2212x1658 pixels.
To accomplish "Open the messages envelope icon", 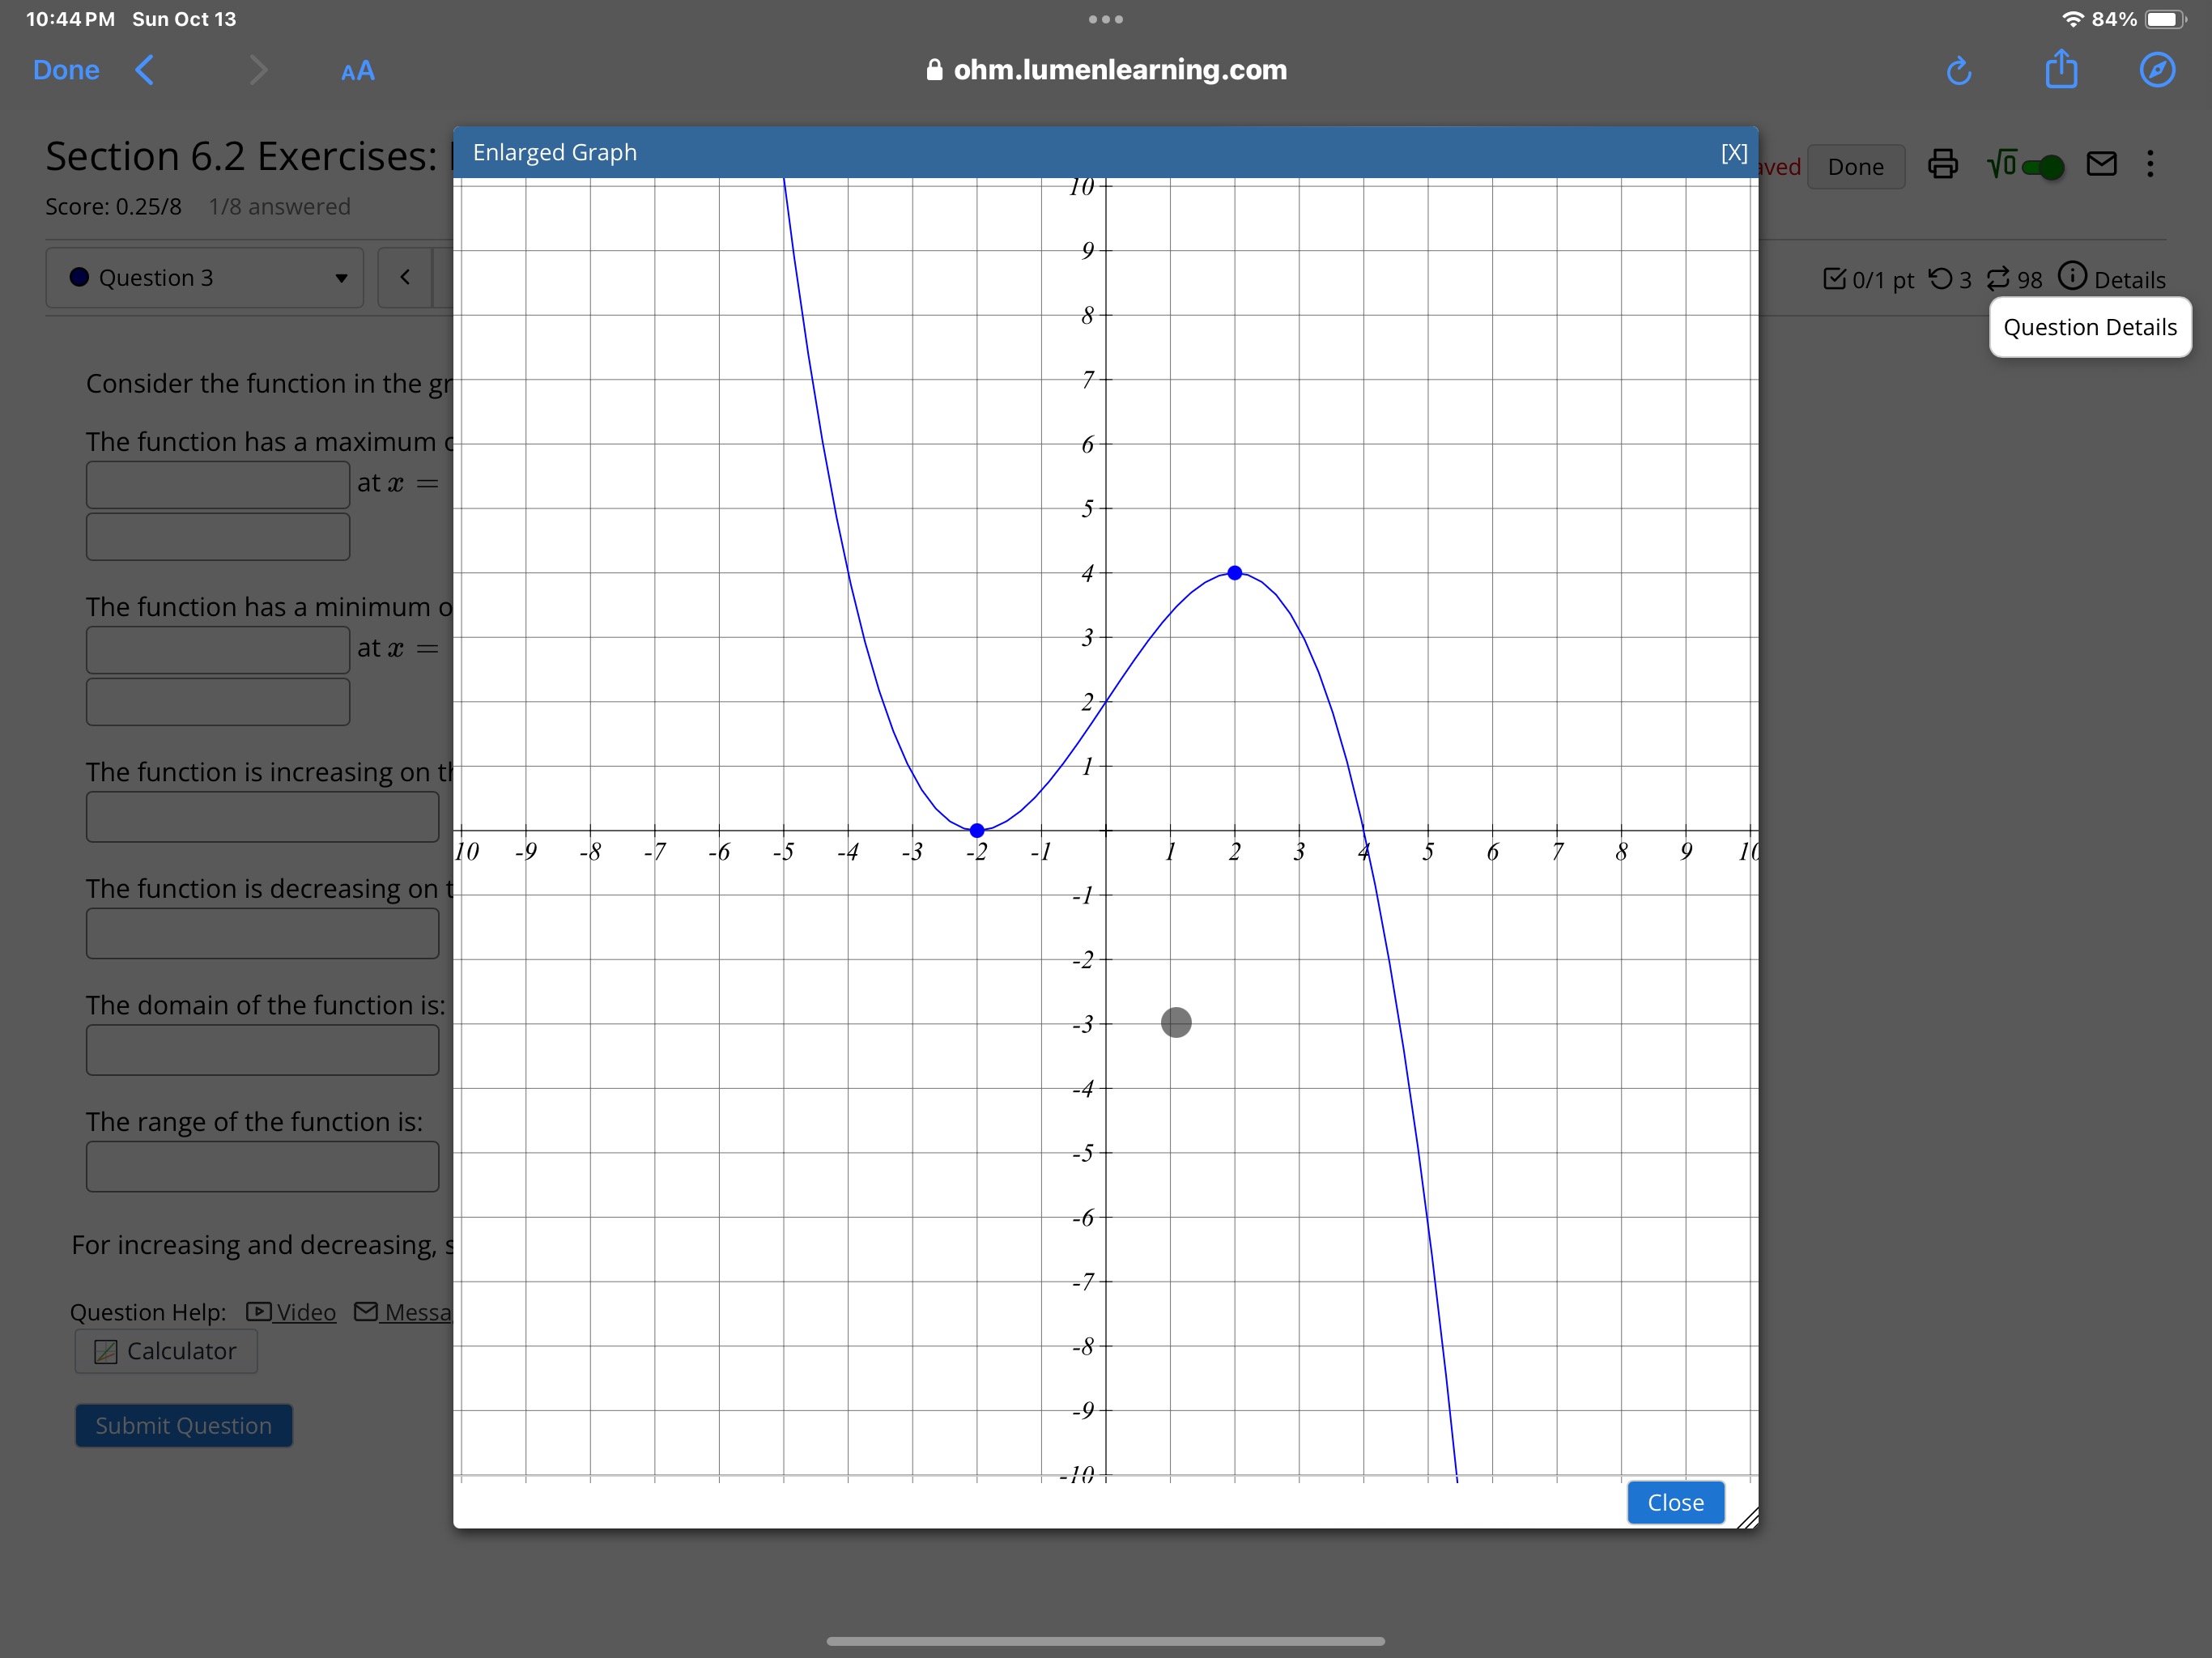I will pos(2101,164).
